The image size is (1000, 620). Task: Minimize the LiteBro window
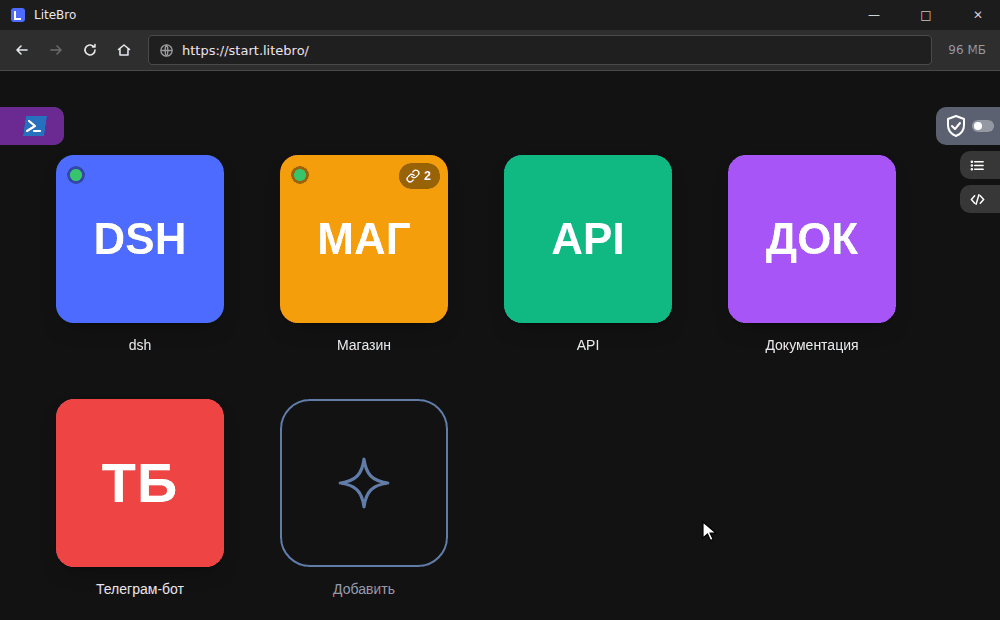click(x=874, y=15)
